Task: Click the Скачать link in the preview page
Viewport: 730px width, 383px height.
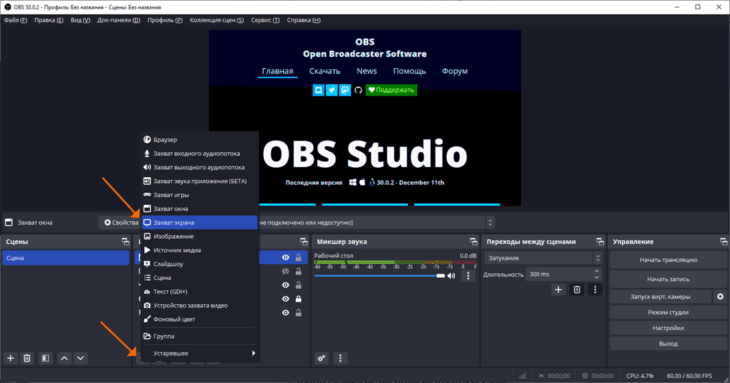Action: (324, 71)
